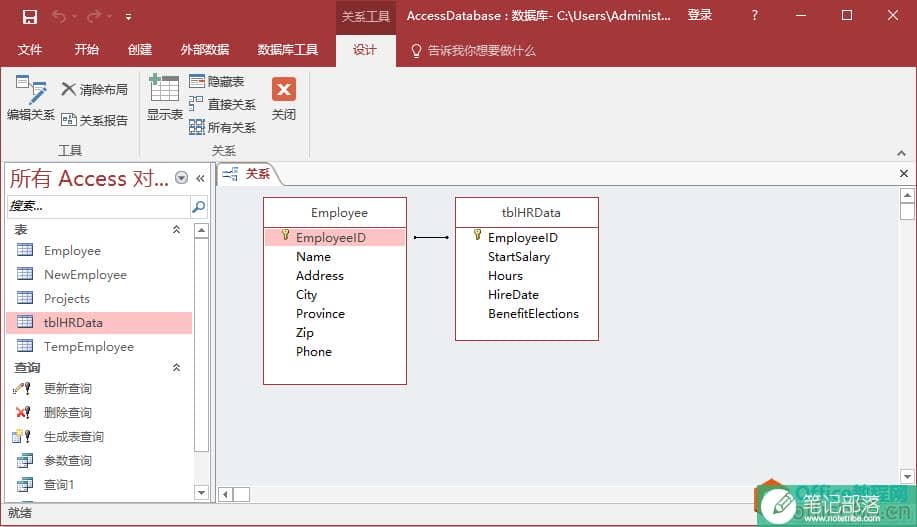Select Address field in Employee table
Screen dimensions: 917x527
tap(335, 275)
